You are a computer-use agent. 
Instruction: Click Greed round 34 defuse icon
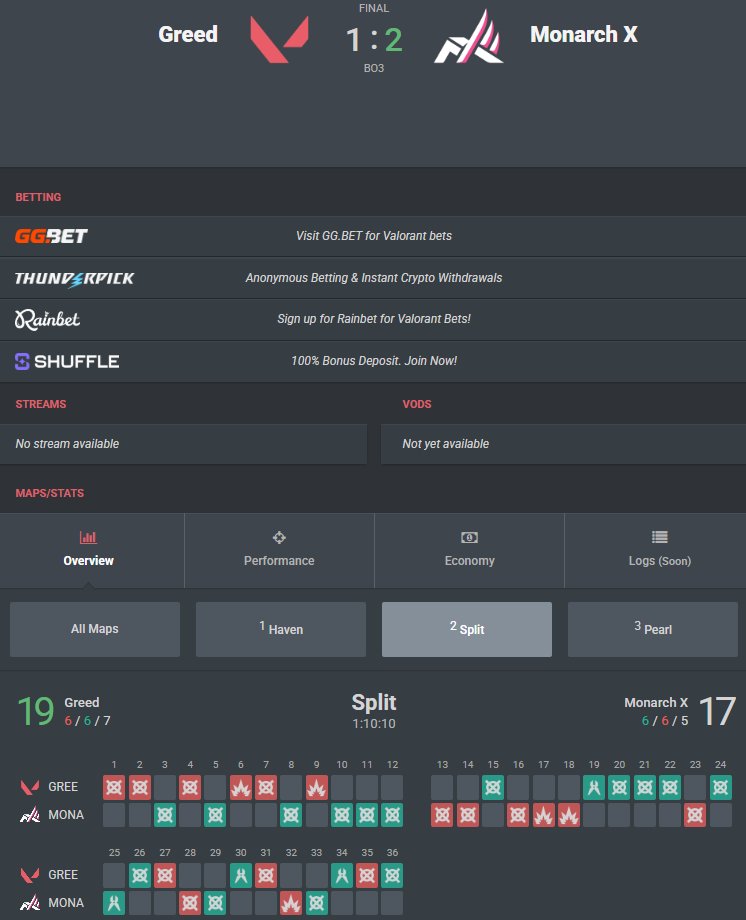342,875
